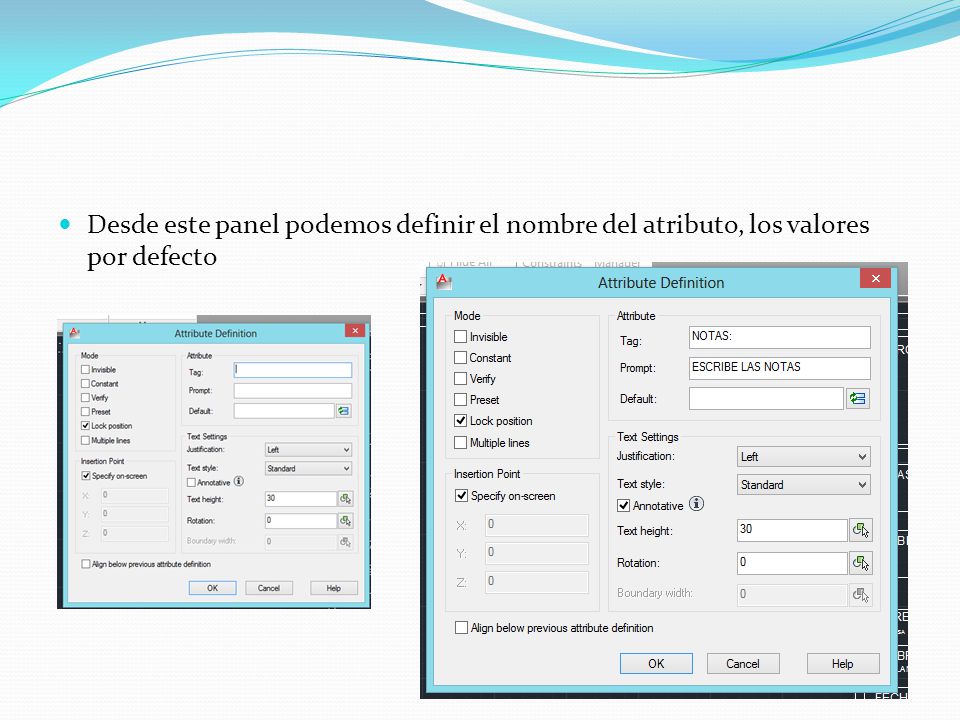Click Text height field in small dialog
960x720 pixels.
pos(301,498)
